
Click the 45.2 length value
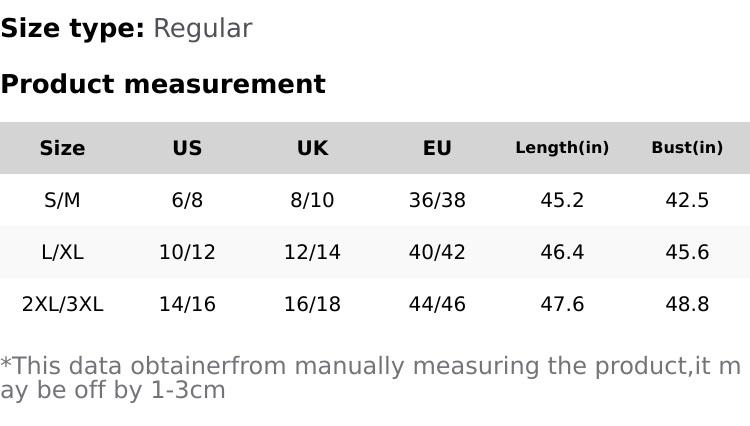coord(562,200)
